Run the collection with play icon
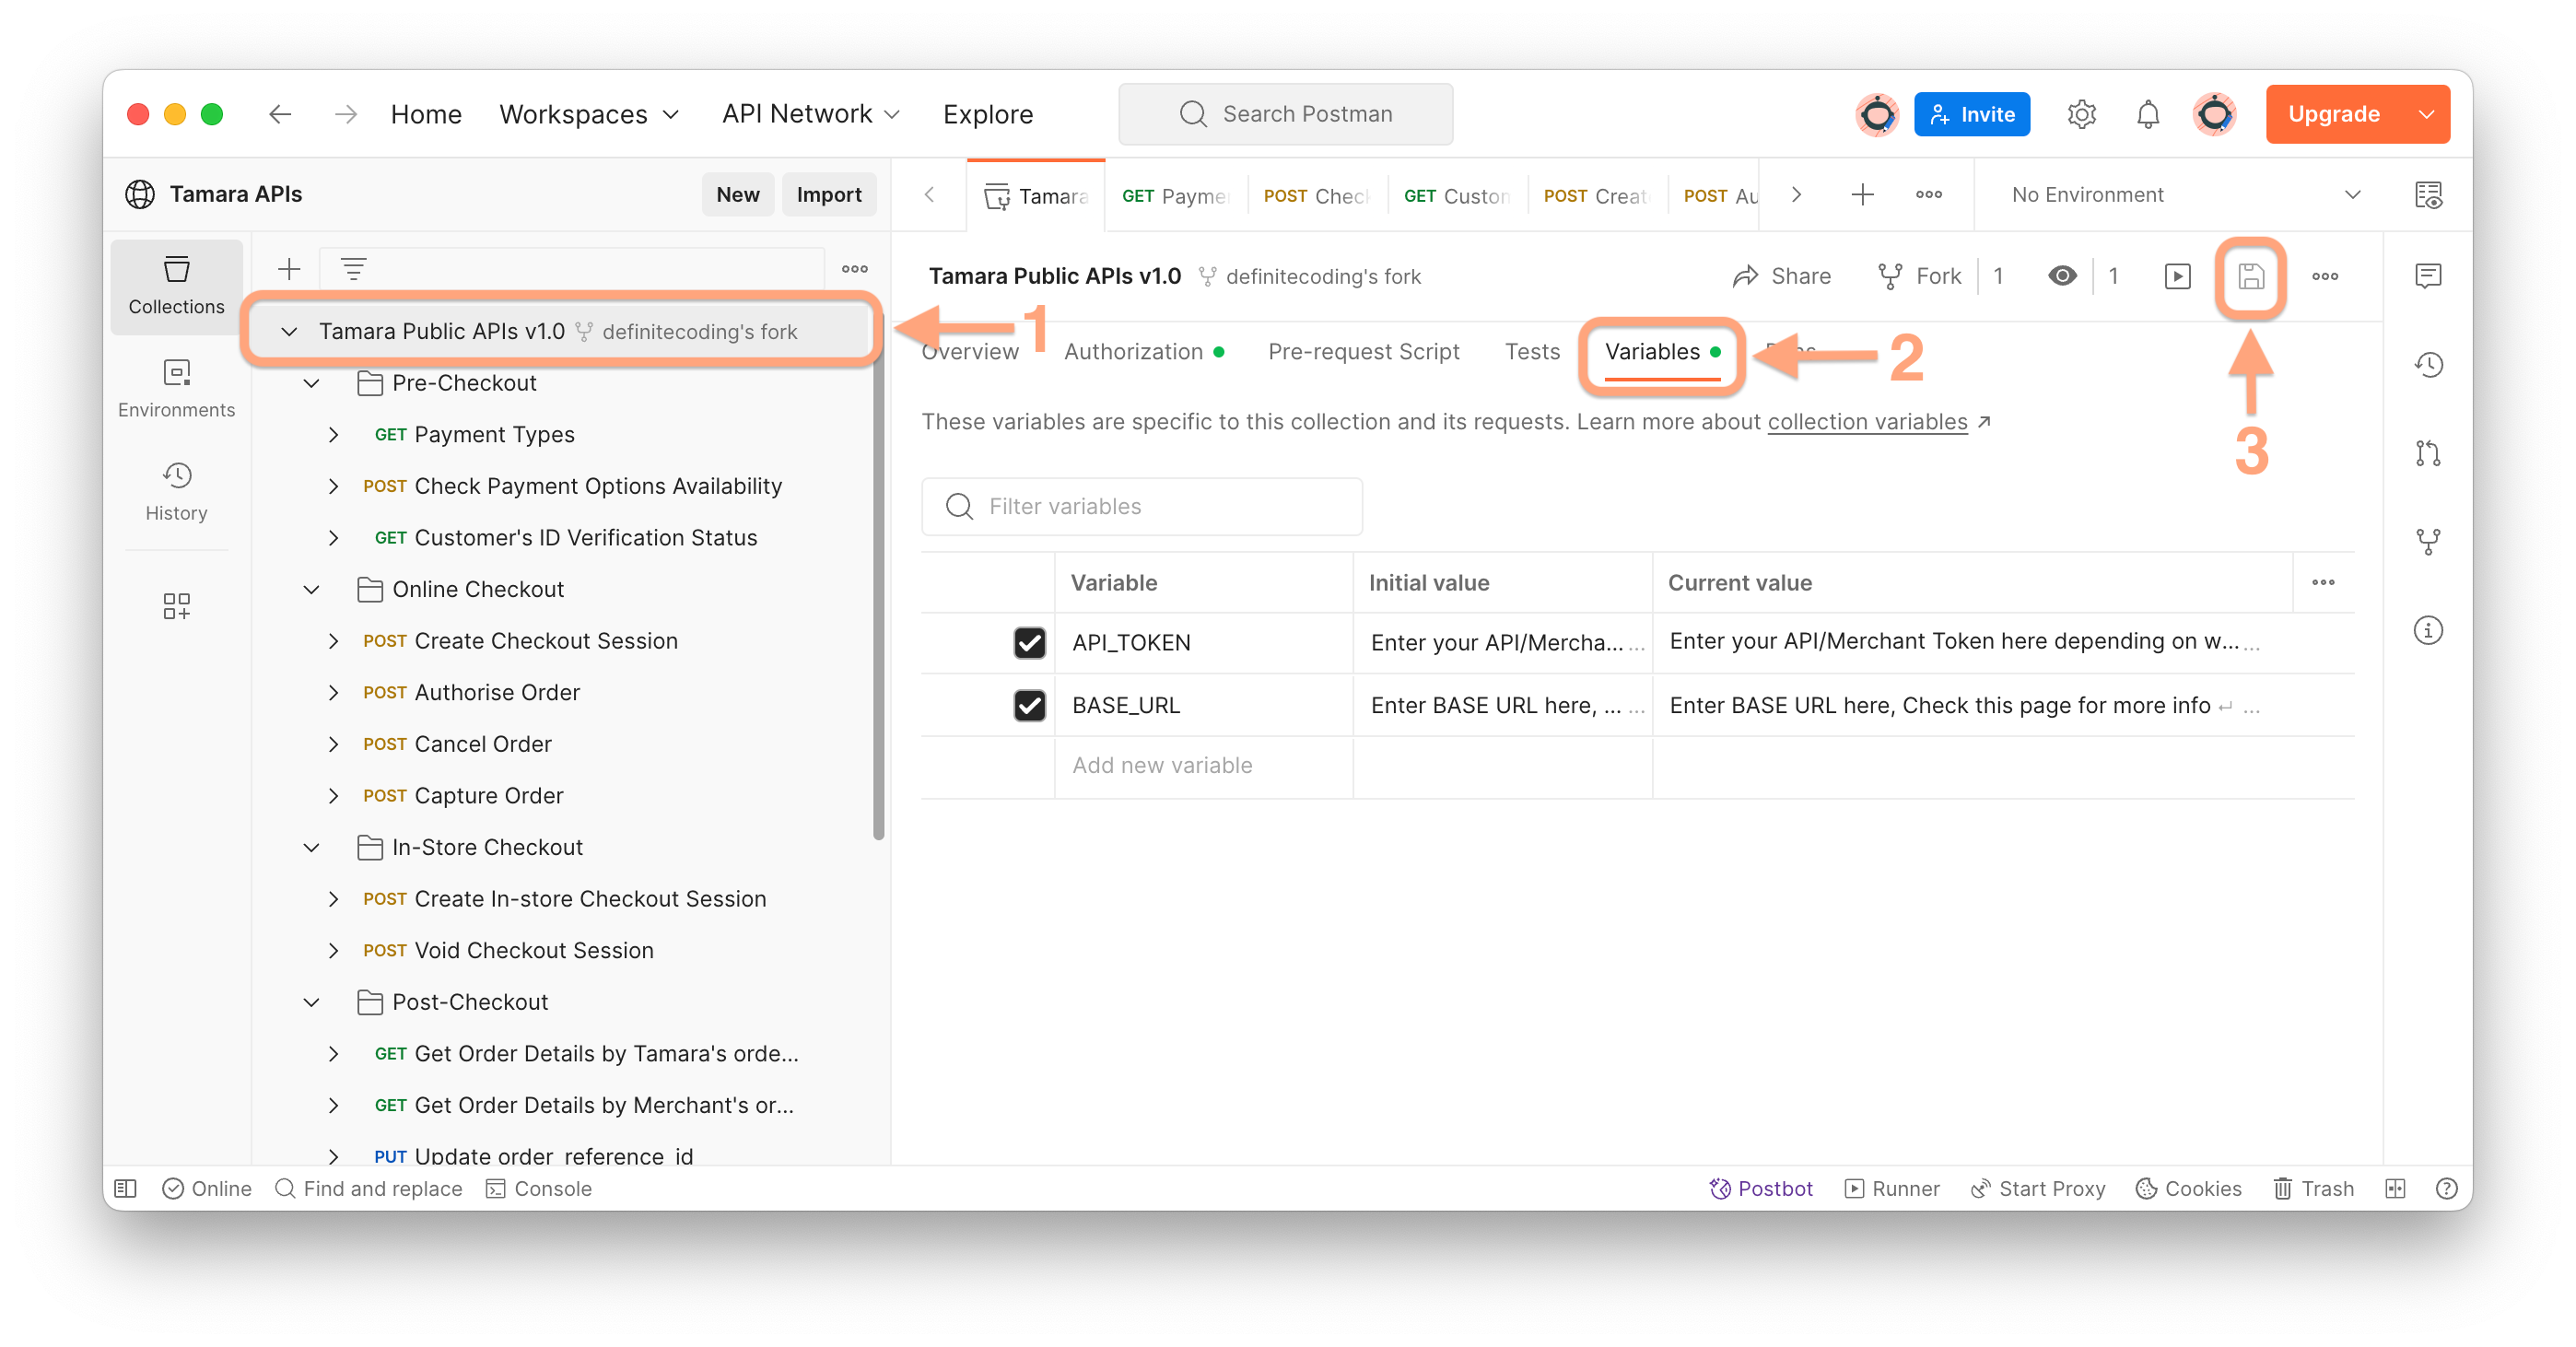This screenshot has width=2576, height=1347. tap(2177, 276)
